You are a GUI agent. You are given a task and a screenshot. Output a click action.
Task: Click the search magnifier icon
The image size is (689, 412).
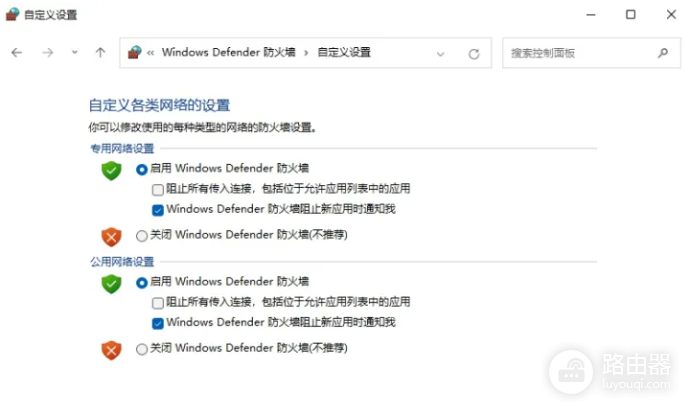click(663, 53)
